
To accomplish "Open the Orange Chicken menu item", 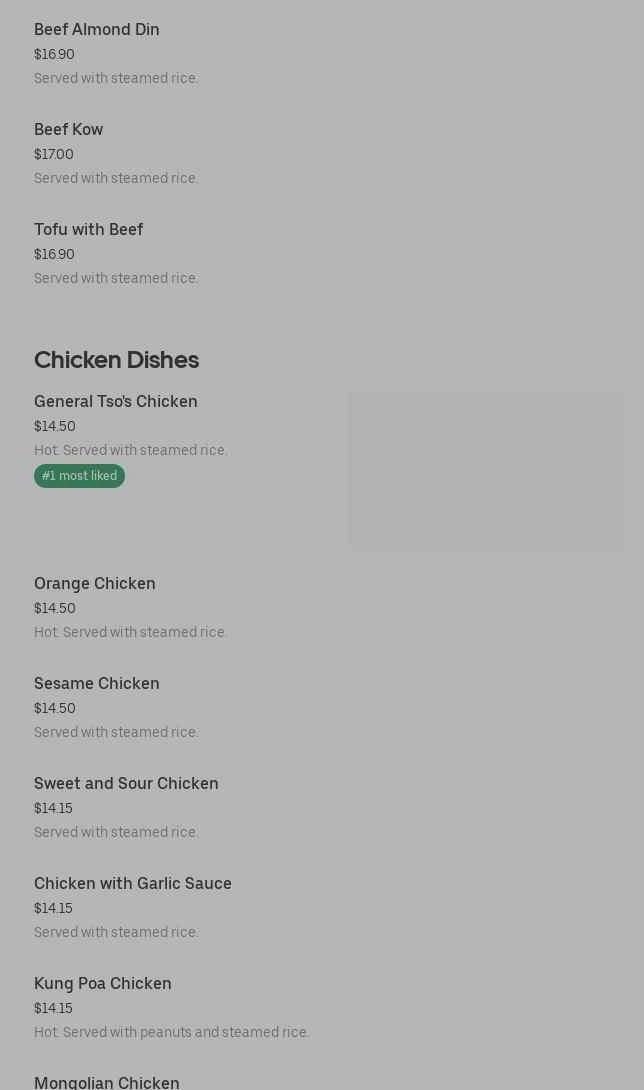I will [x=95, y=584].
